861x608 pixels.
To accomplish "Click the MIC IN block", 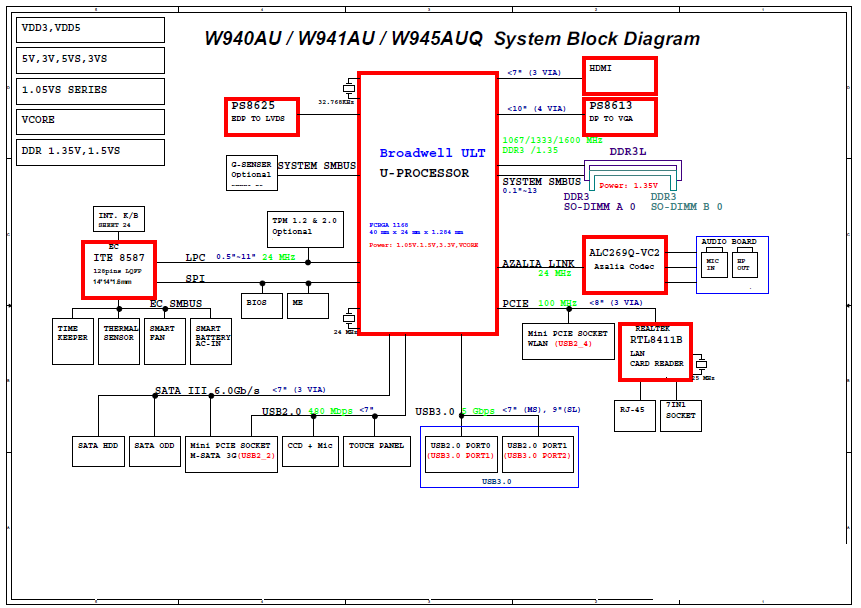I will coord(714,265).
